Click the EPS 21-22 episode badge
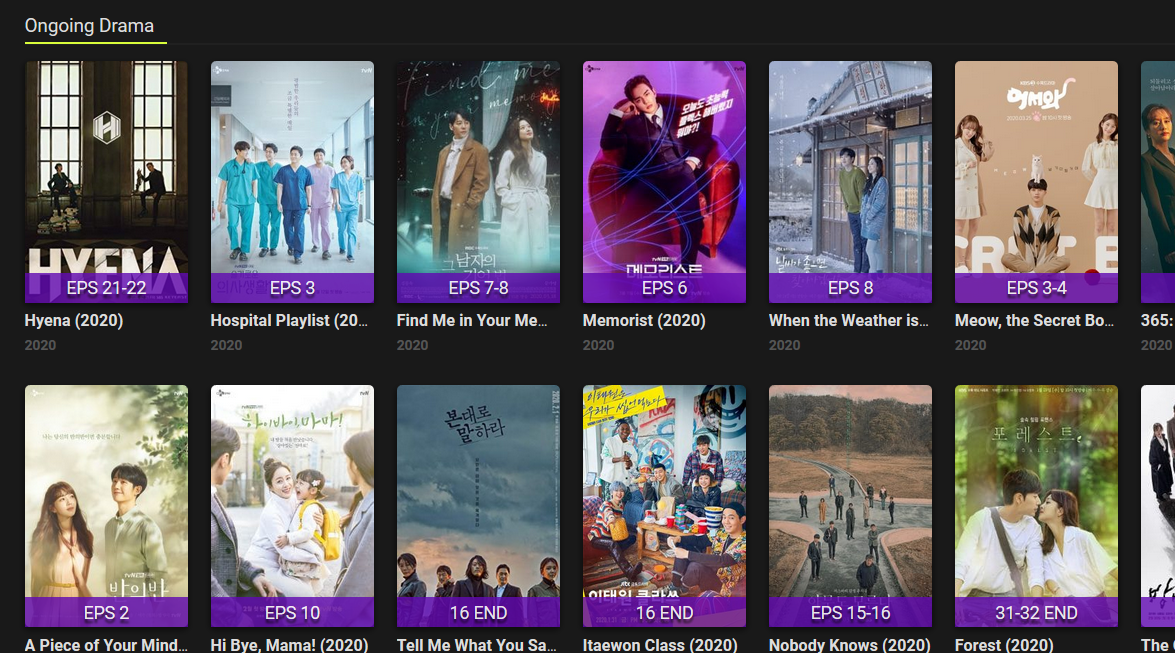1175x653 pixels. tap(106, 288)
